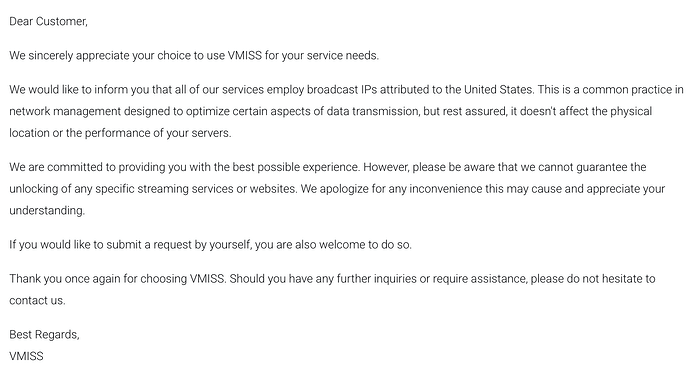Click the text 'location or the performance of your servers.'
This screenshot has width=690, height=368.
pos(120,133)
